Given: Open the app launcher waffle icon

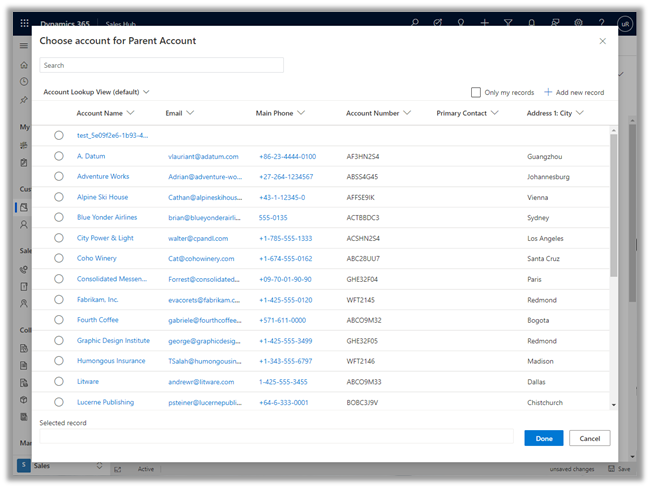Looking at the screenshot, I should pyautogui.click(x=25, y=22).
